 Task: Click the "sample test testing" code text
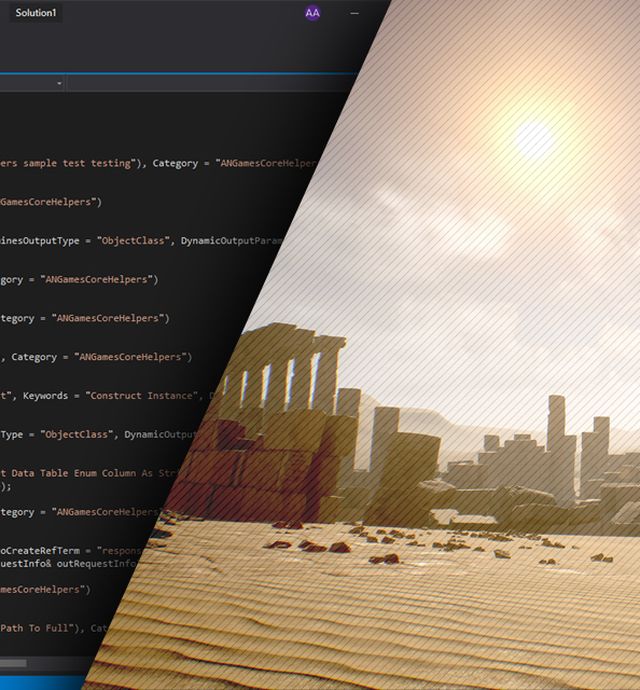75,163
